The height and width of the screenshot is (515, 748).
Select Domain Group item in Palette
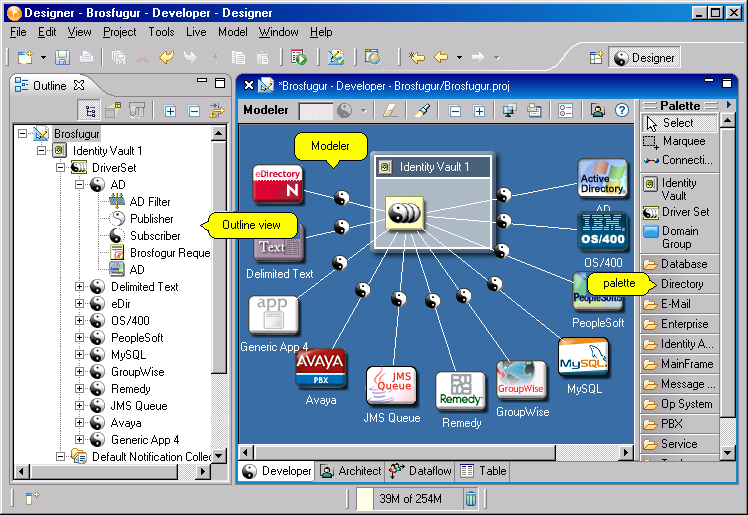tap(679, 237)
